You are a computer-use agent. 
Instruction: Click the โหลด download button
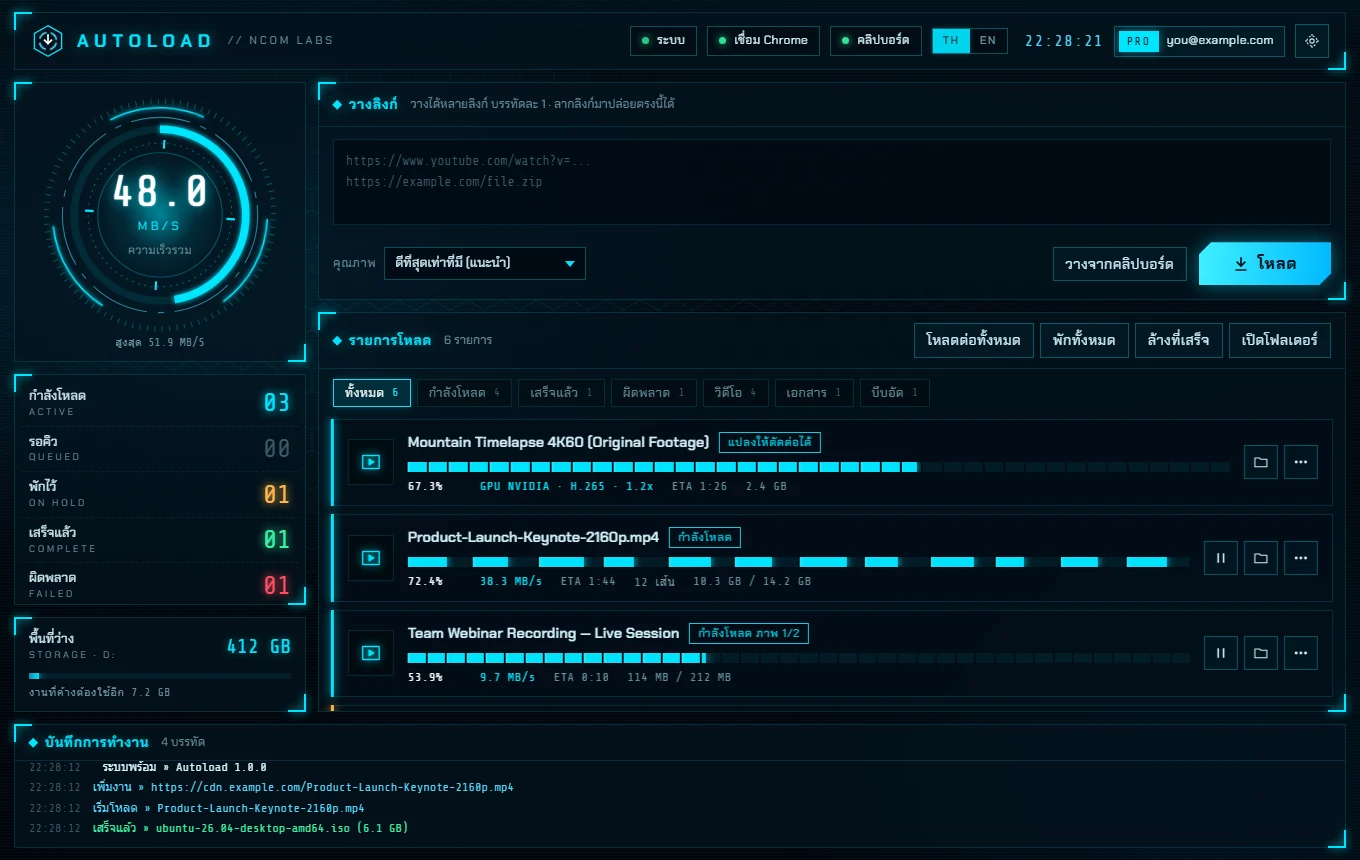point(1265,264)
